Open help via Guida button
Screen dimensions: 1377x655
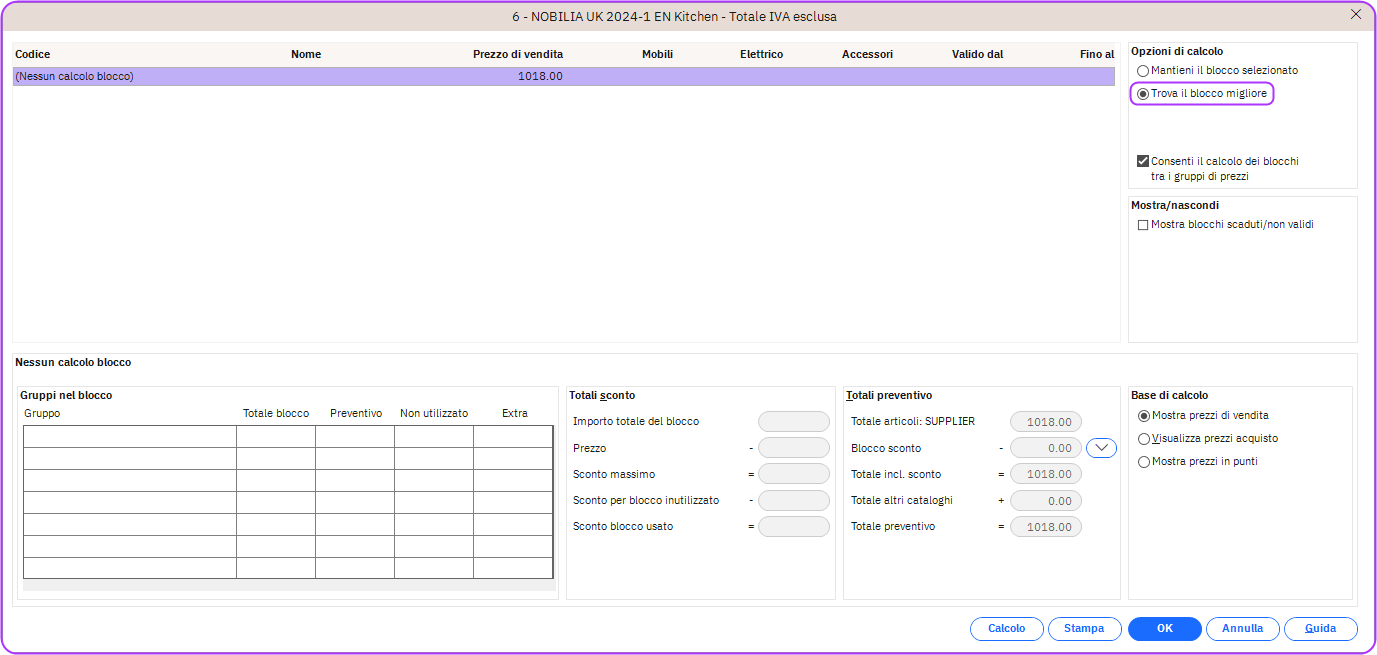tap(1320, 629)
